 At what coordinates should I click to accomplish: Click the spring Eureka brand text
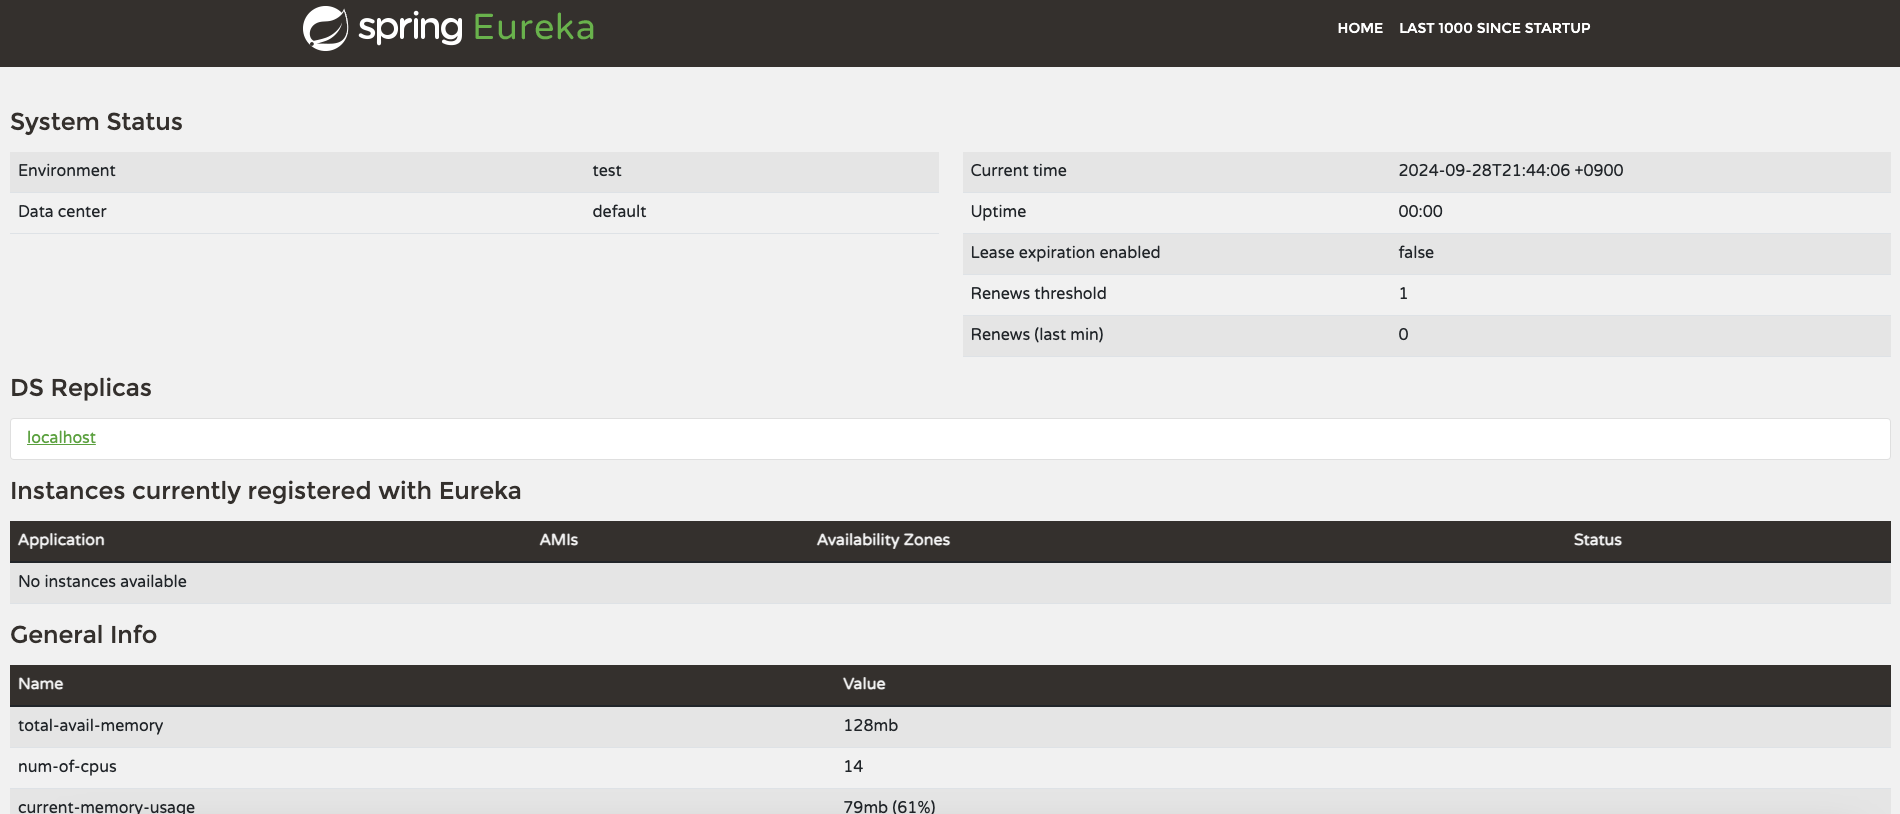tap(476, 27)
